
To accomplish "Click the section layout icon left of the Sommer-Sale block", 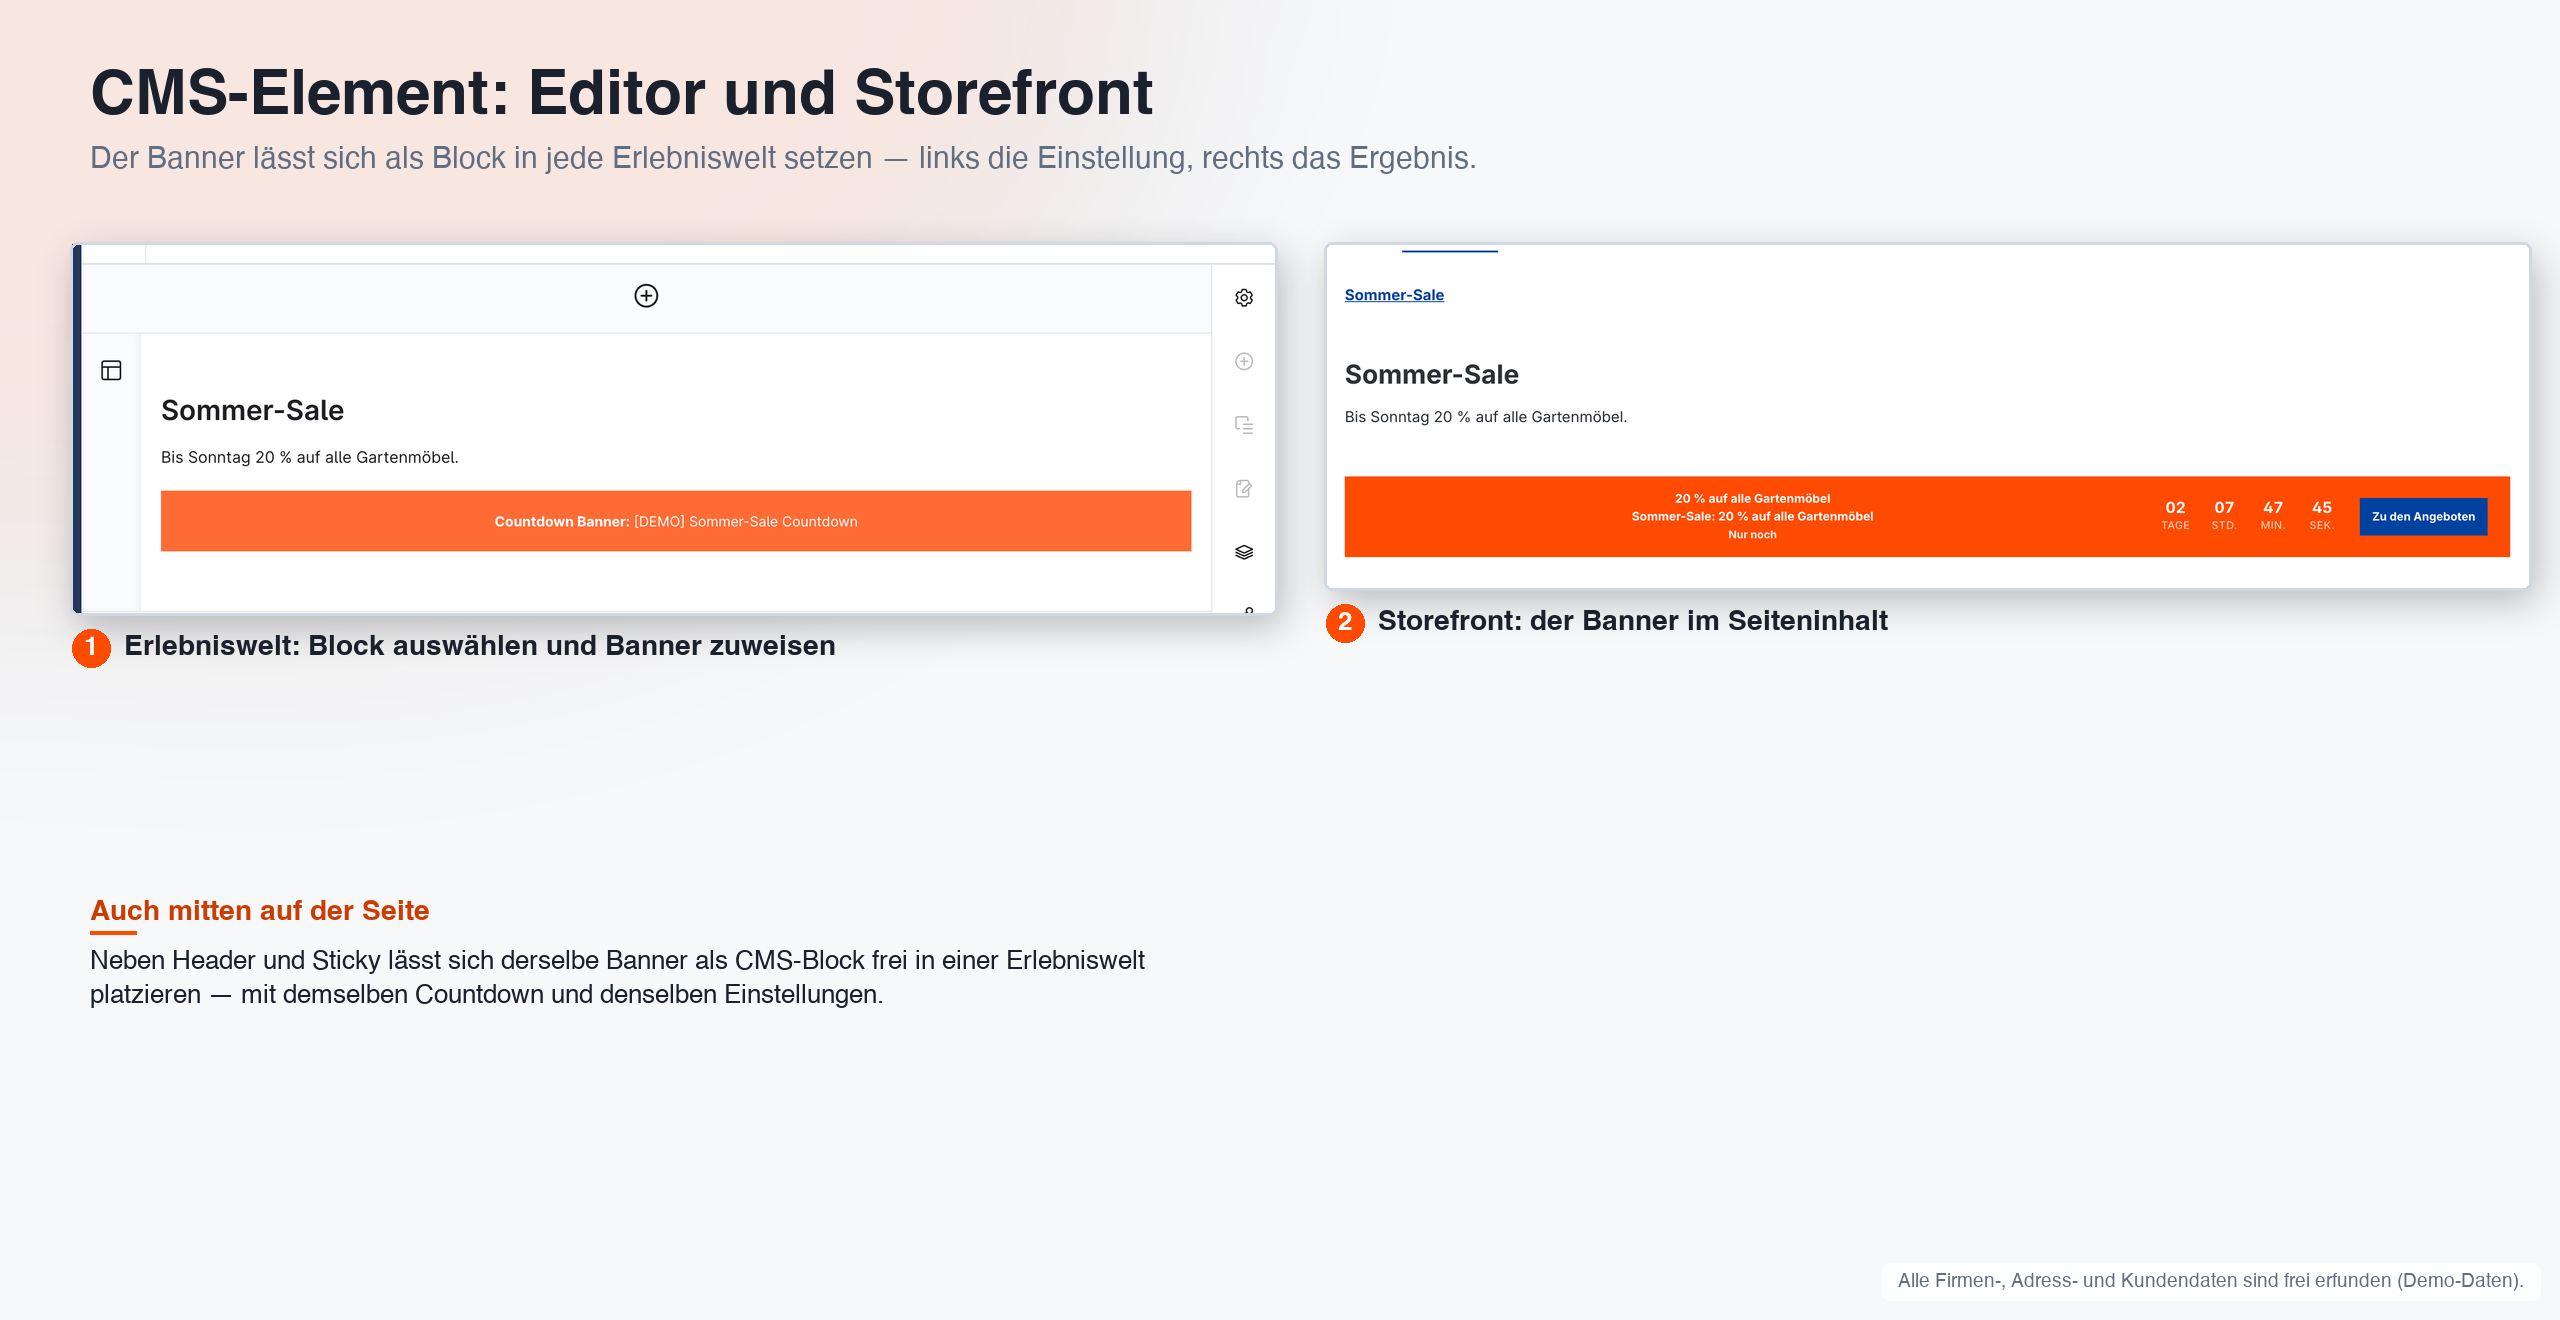I will (x=111, y=371).
